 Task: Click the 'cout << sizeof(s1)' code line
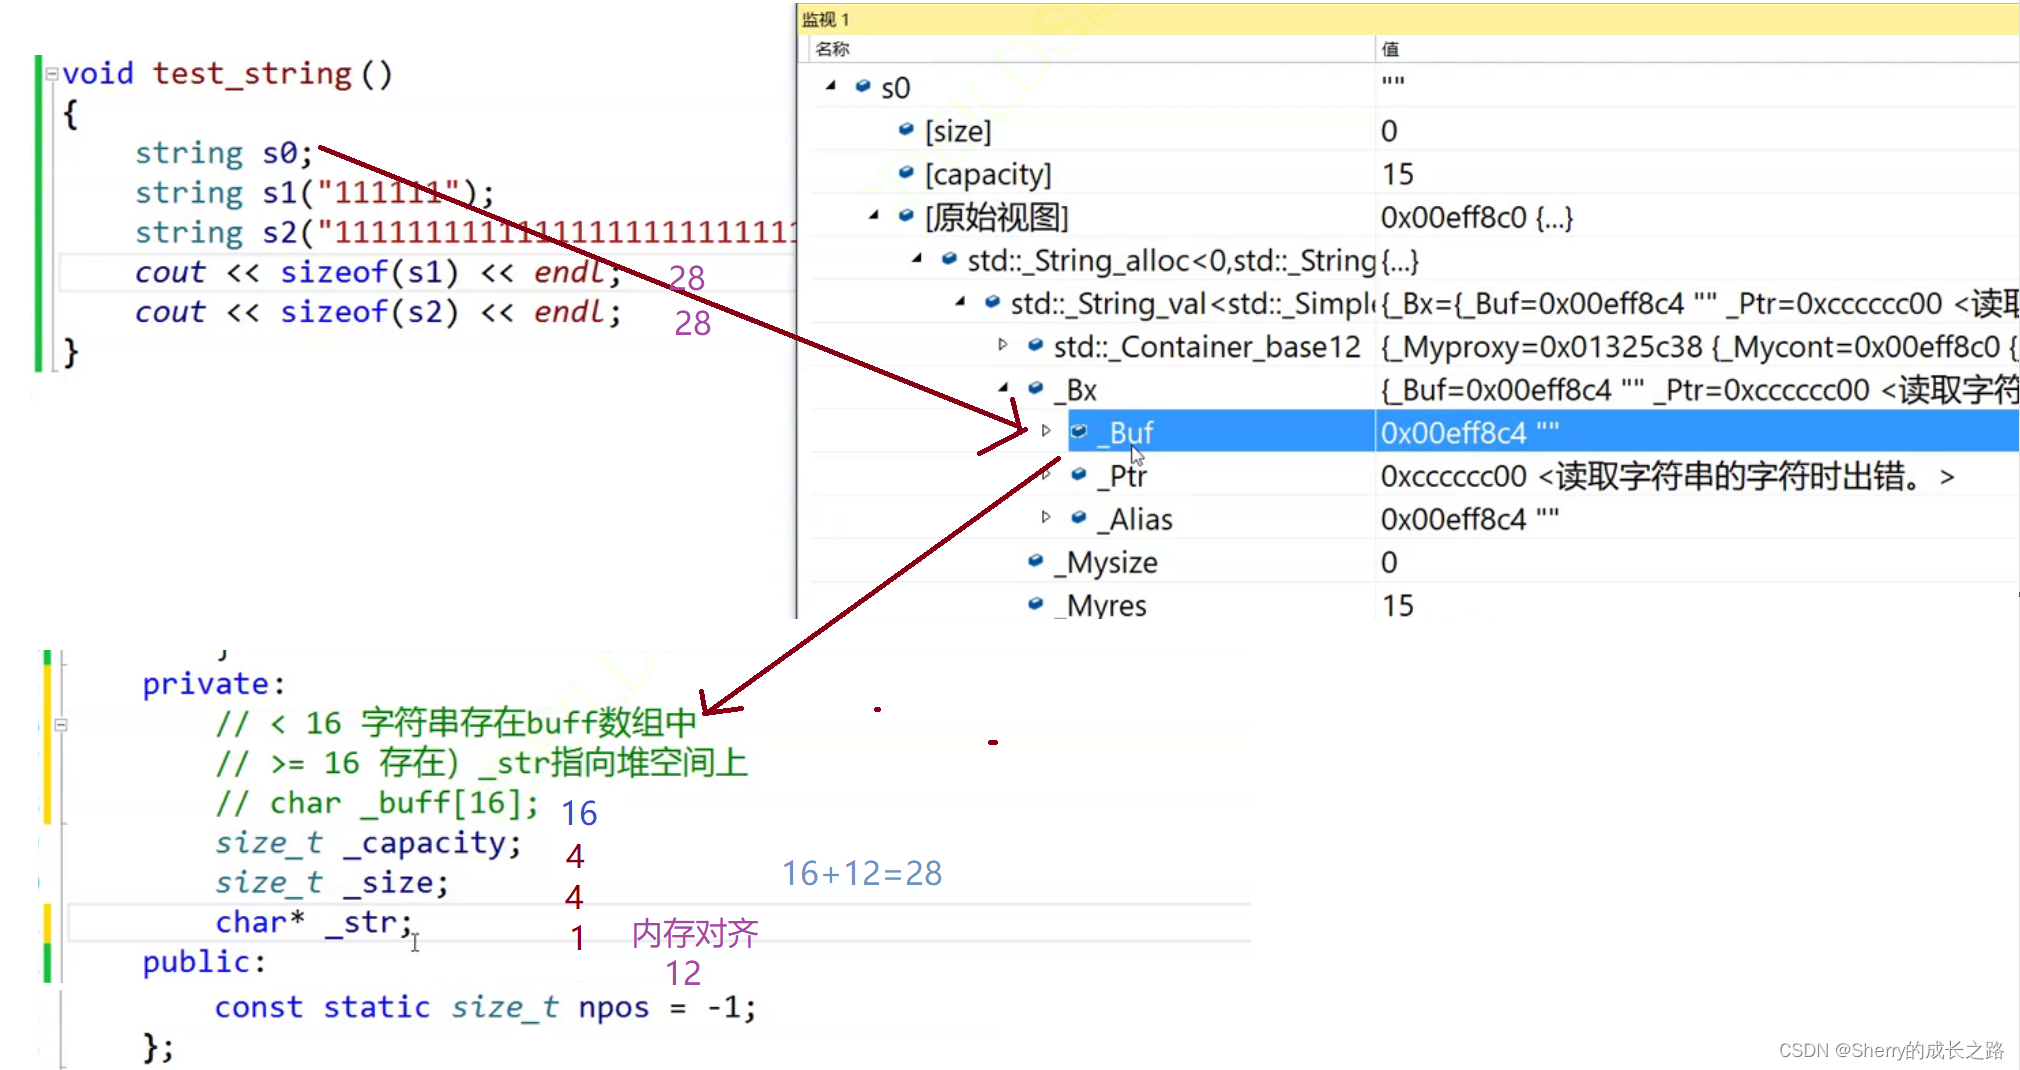click(377, 272)
